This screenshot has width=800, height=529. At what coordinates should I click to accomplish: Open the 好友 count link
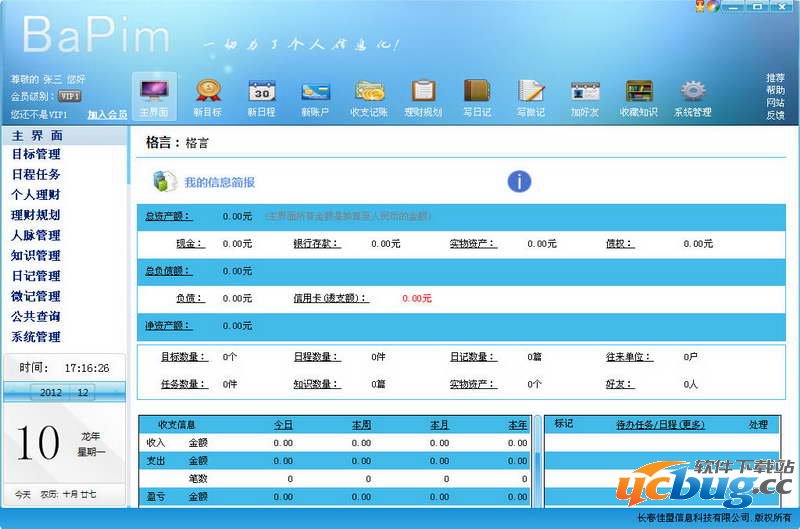tap(620, 384)
